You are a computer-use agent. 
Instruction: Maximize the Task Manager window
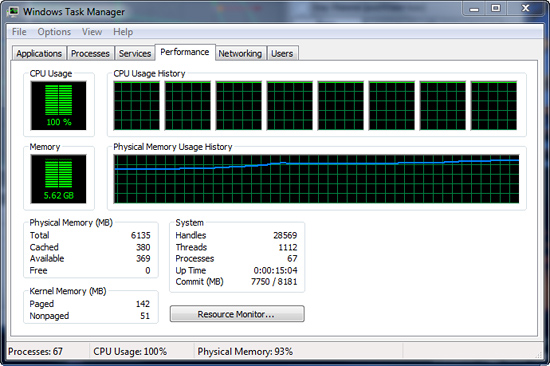[496, 8]
